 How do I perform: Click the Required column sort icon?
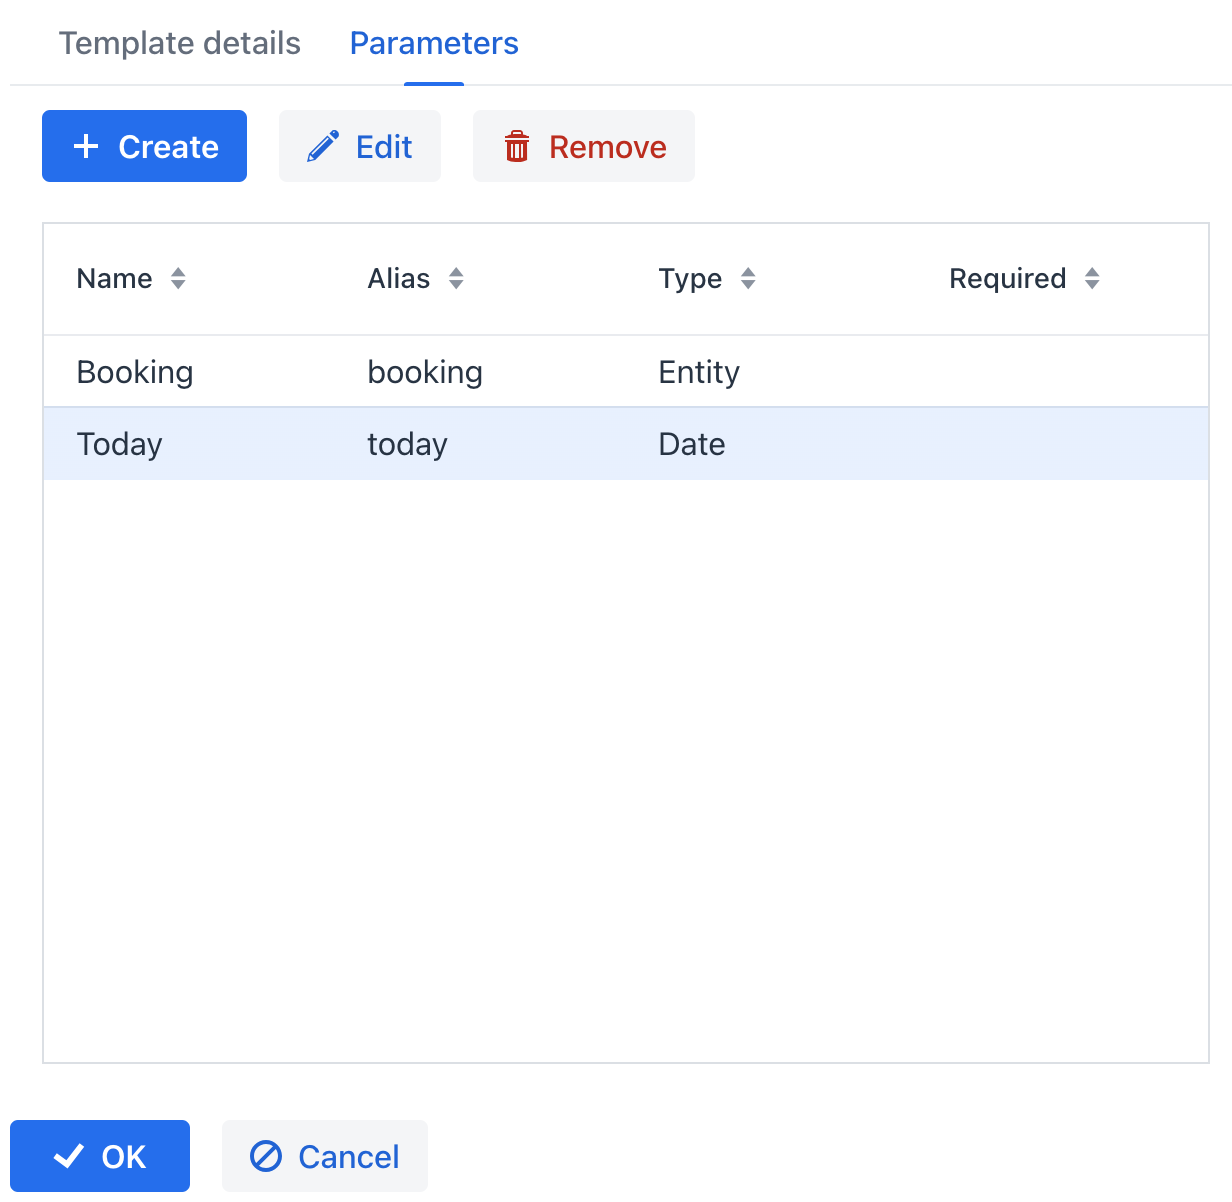(x=1092, y=279)
